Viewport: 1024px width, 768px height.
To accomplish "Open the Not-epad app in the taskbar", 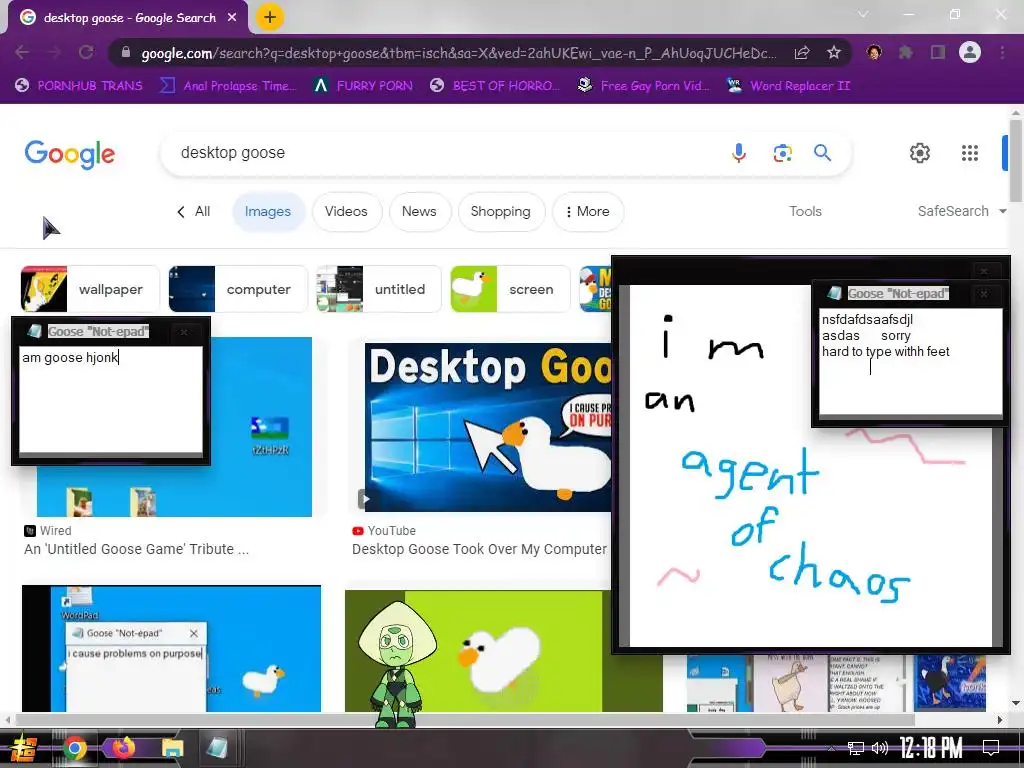I will click(x=217, y=748).
